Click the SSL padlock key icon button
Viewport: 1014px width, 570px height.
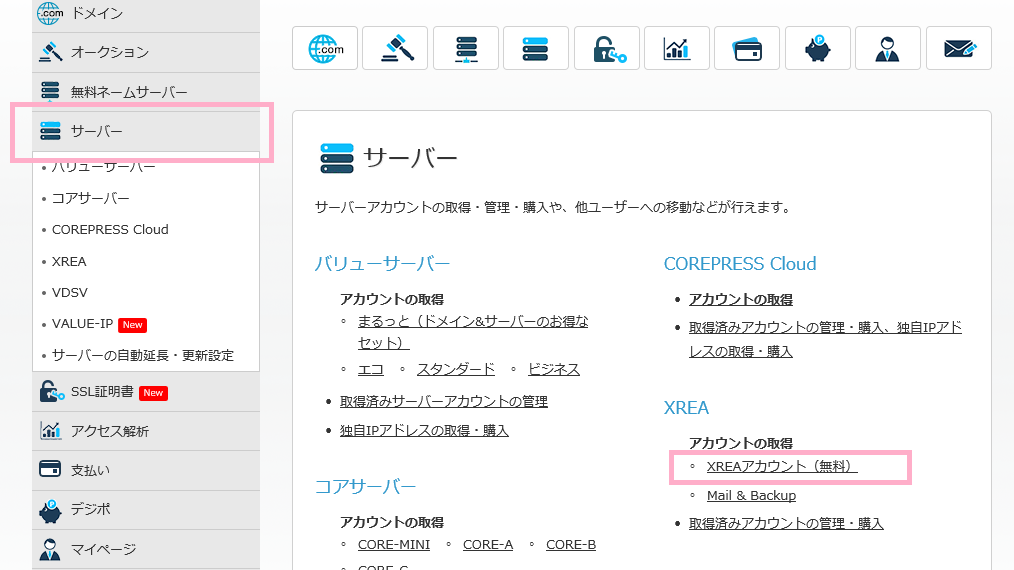[x=607, y=48]
